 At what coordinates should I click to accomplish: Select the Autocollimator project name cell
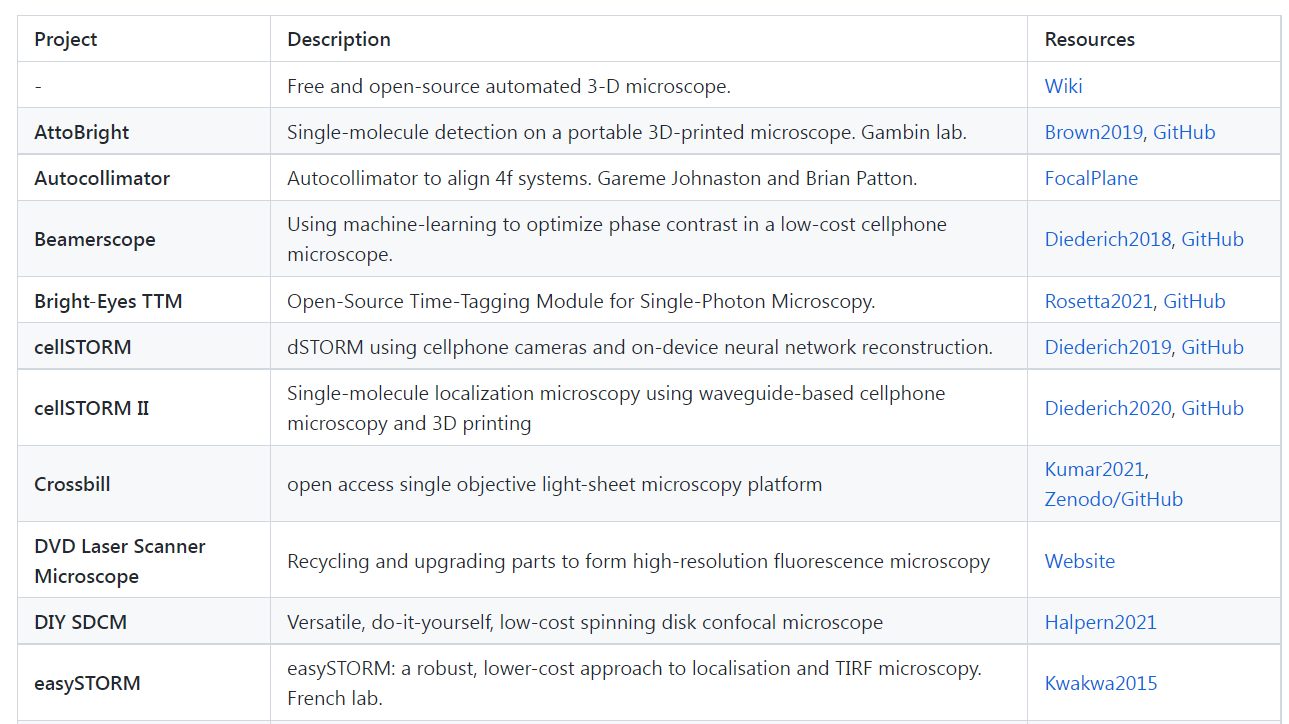102,178
